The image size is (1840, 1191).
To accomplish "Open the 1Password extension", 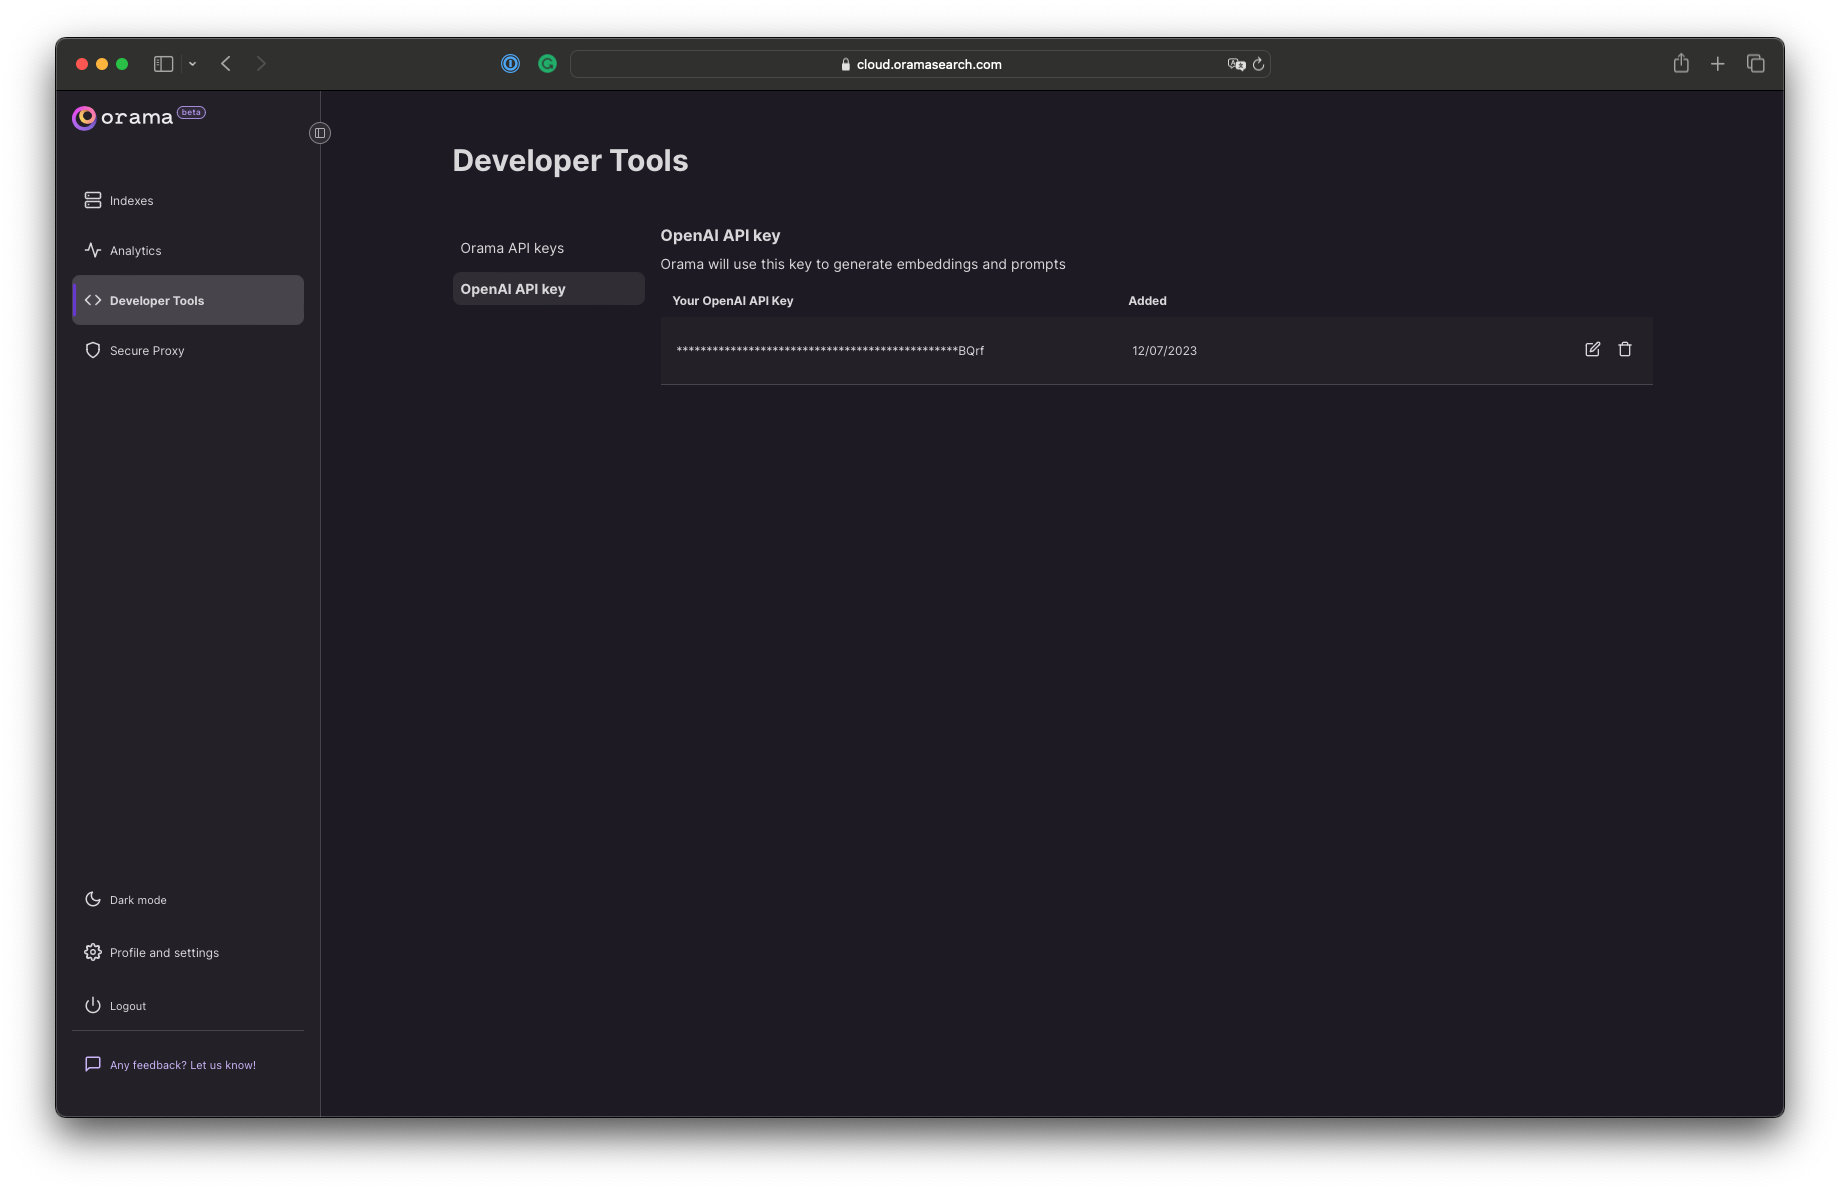I will pyautogui.click(x=510, y=64).
